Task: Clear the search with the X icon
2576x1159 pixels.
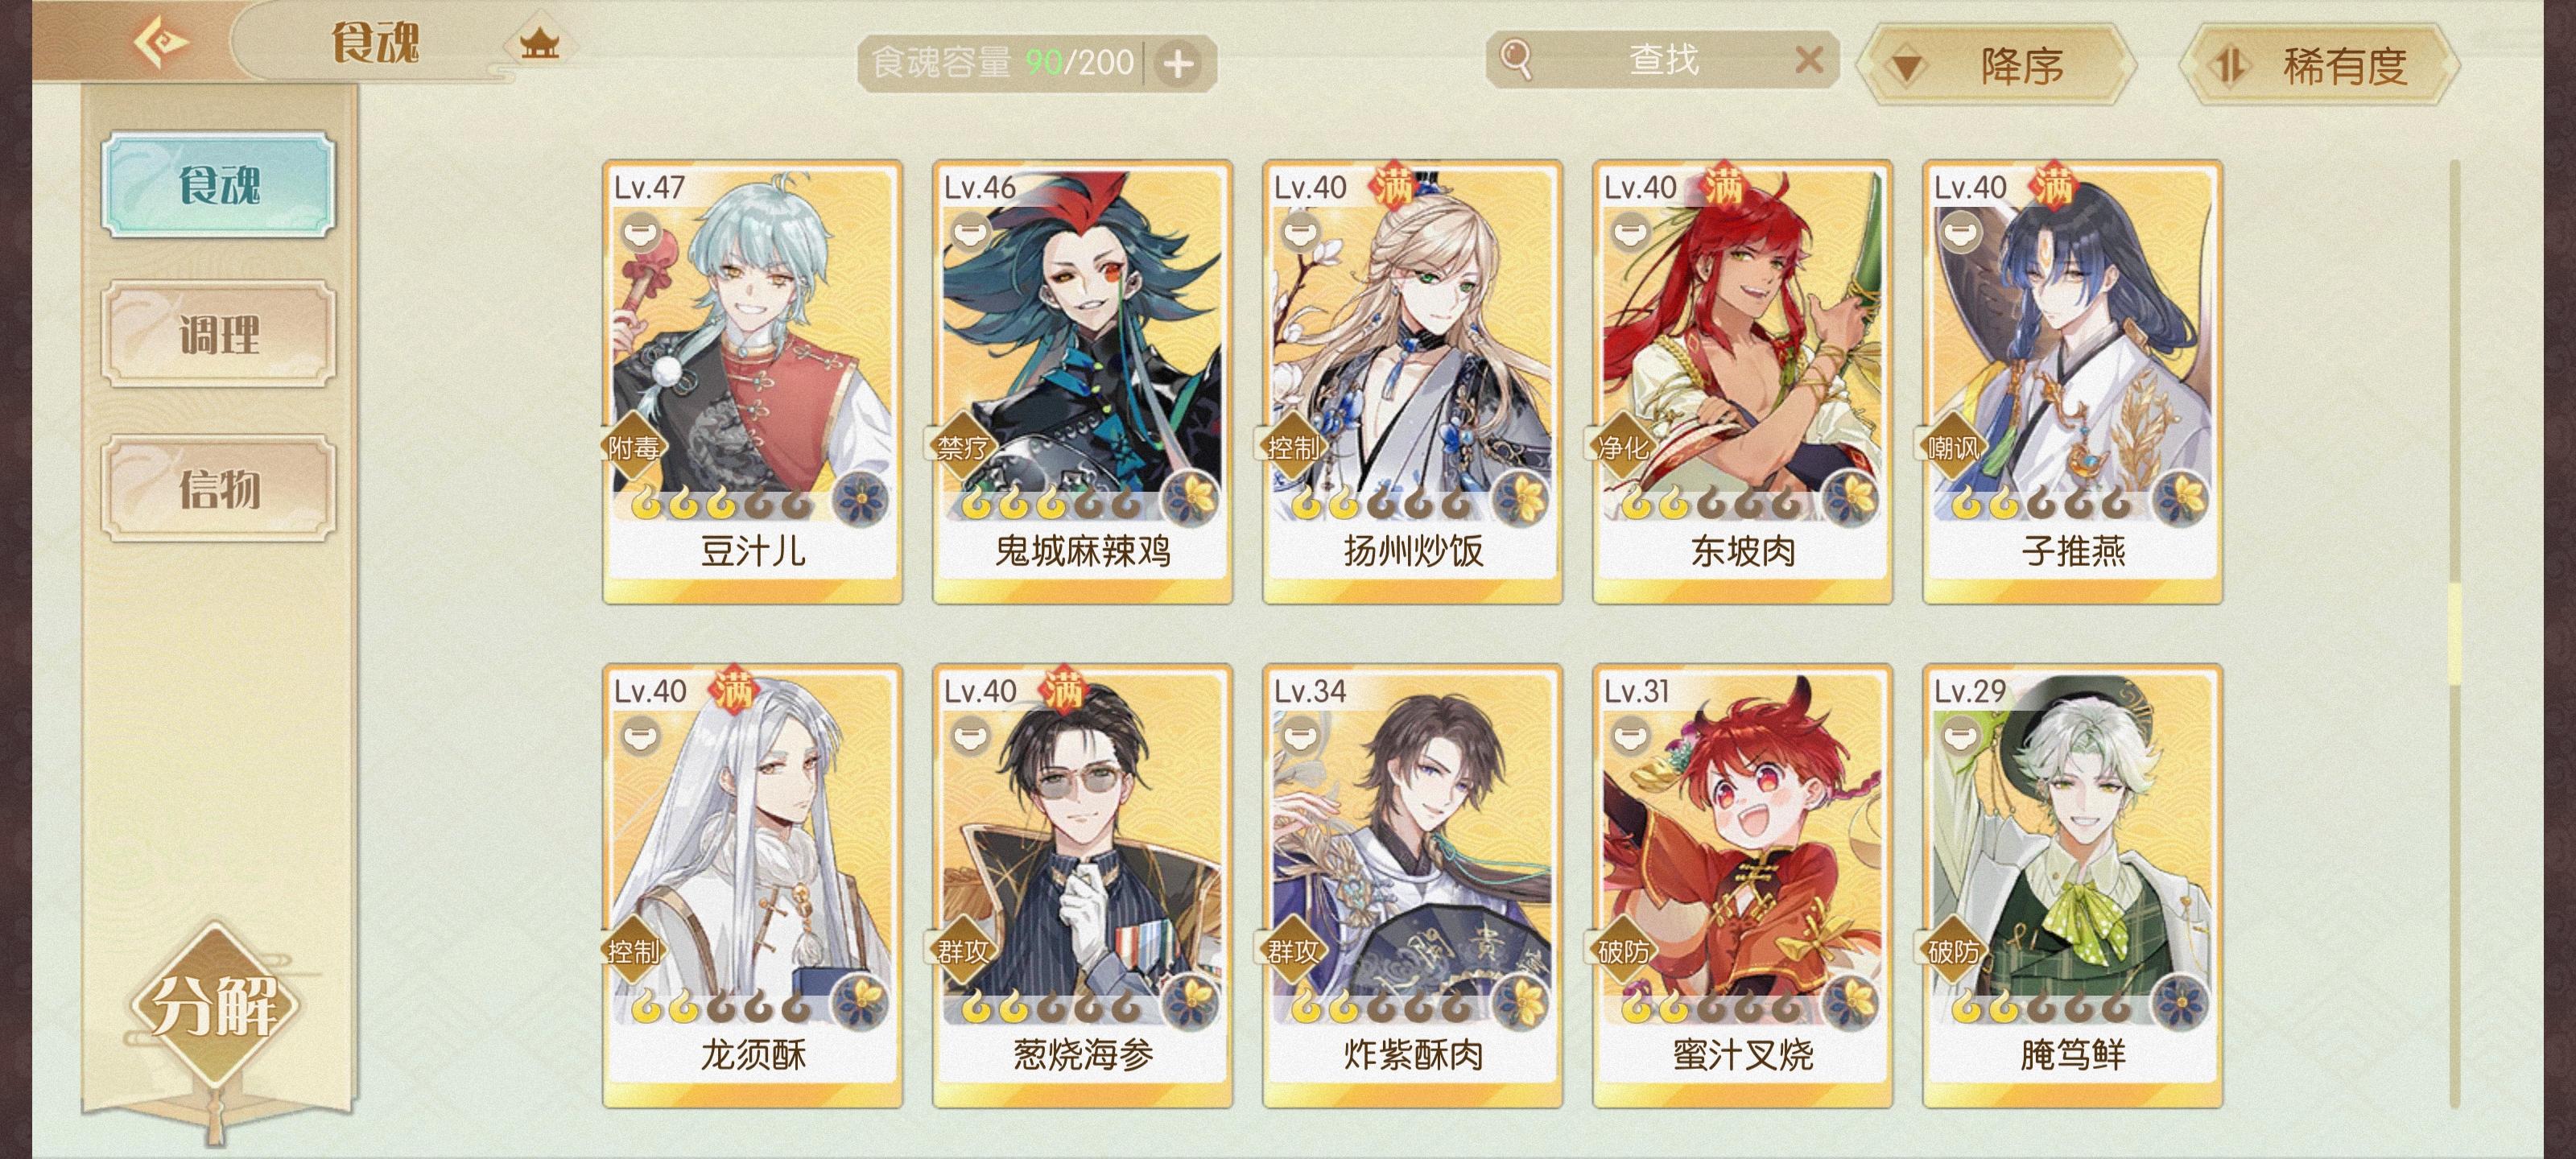Action: tap(1808, 60)
